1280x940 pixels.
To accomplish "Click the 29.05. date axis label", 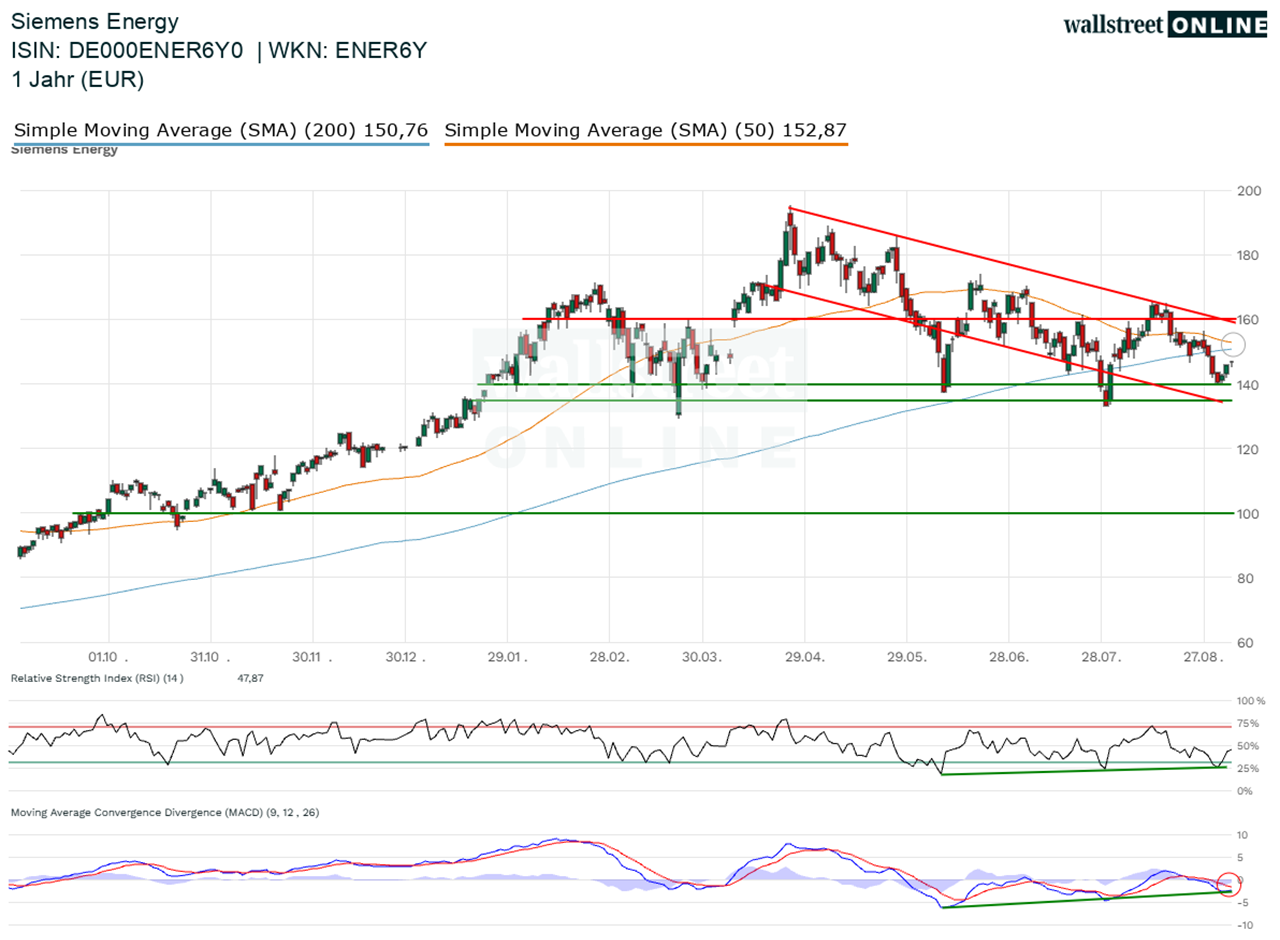I will click(x=907, y=657).
